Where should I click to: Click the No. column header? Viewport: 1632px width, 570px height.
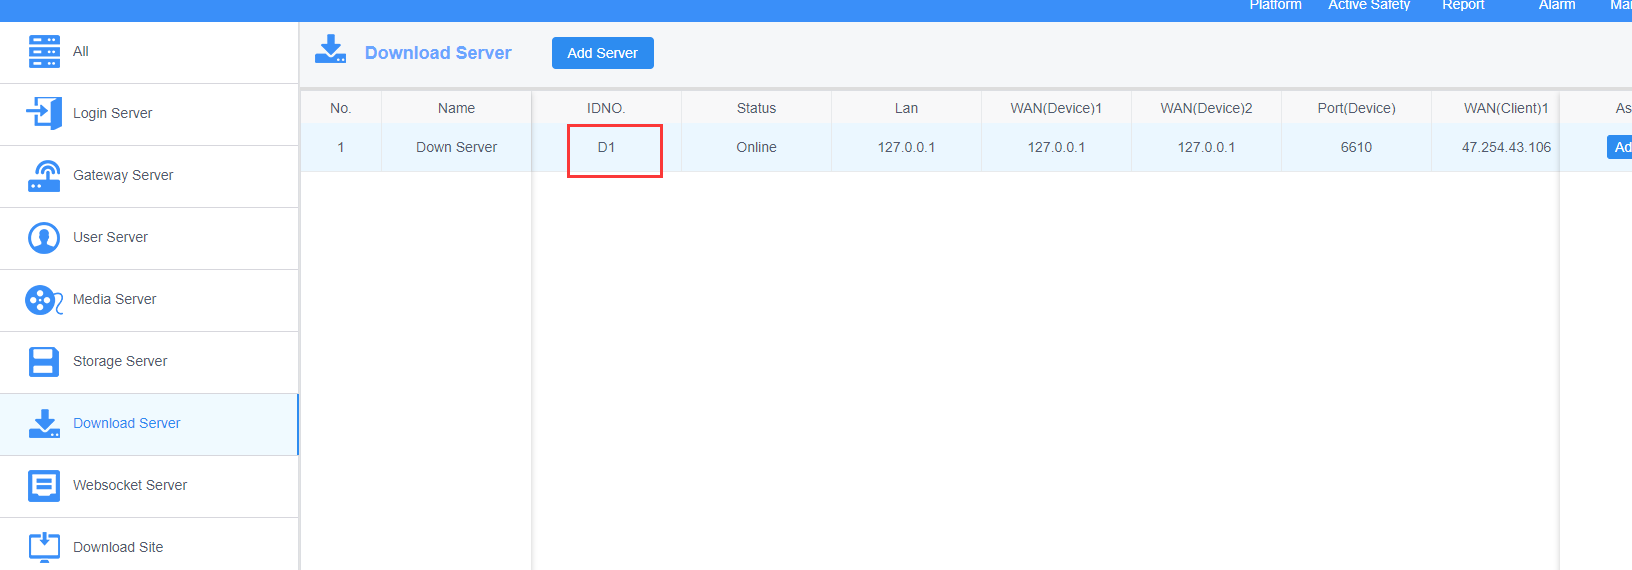pyautogui.click(x=341, y=108)
